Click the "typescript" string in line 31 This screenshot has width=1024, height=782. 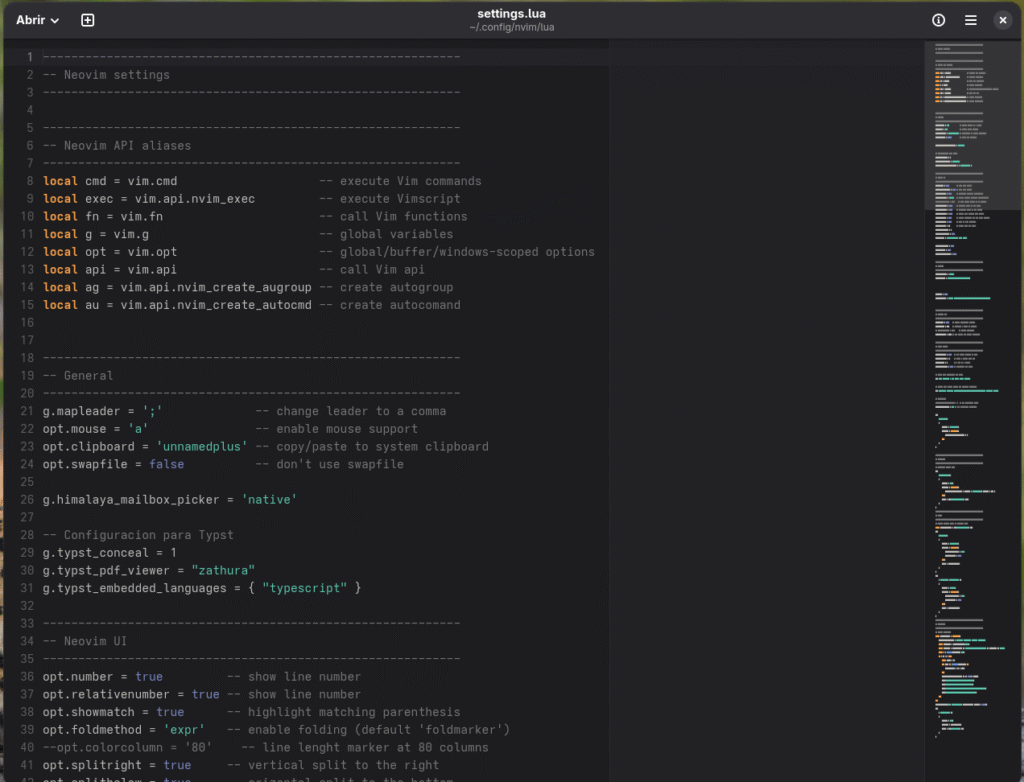(x=304, y=589)
